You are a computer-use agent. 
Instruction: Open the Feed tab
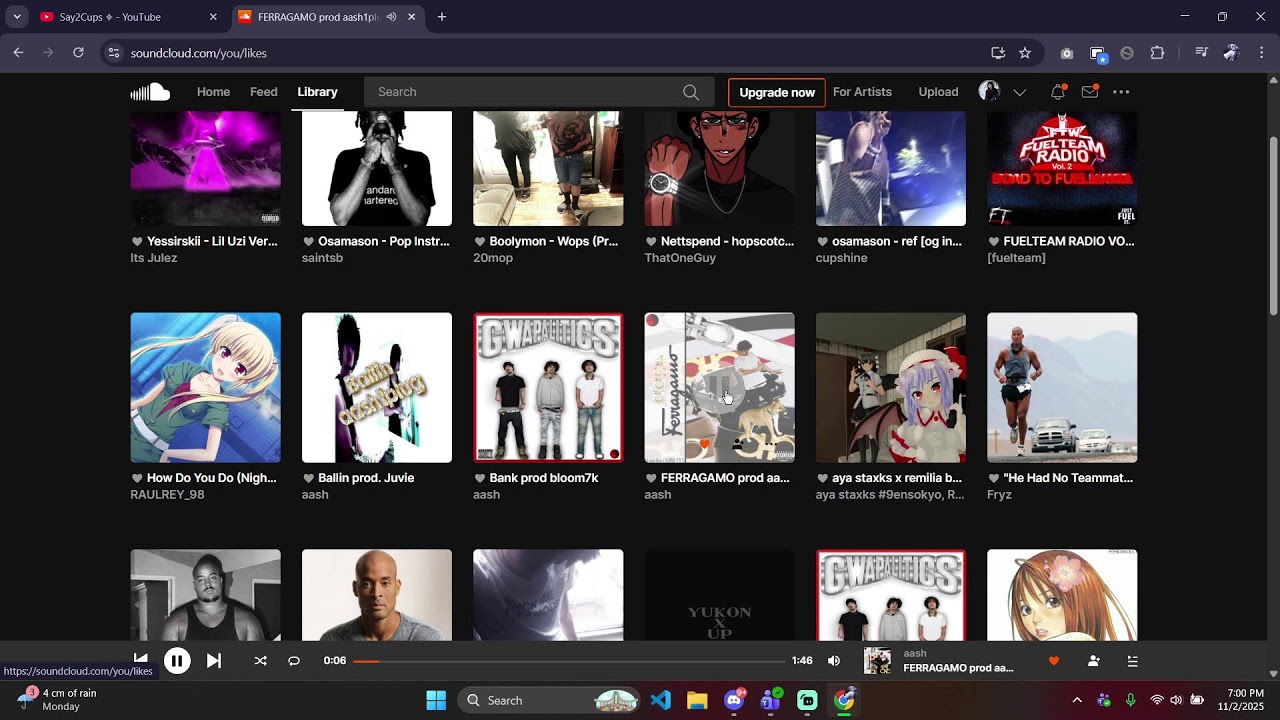[x=264, y=92]
